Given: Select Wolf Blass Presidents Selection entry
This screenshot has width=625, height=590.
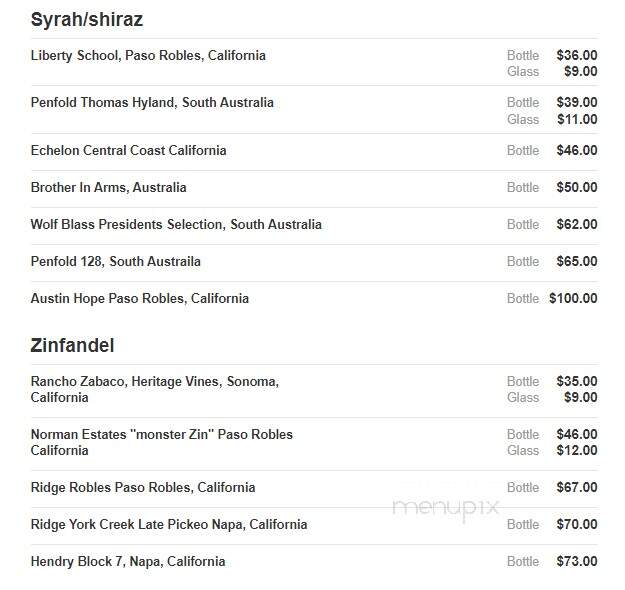Looking at the screenshot, I should coord(176,224).
